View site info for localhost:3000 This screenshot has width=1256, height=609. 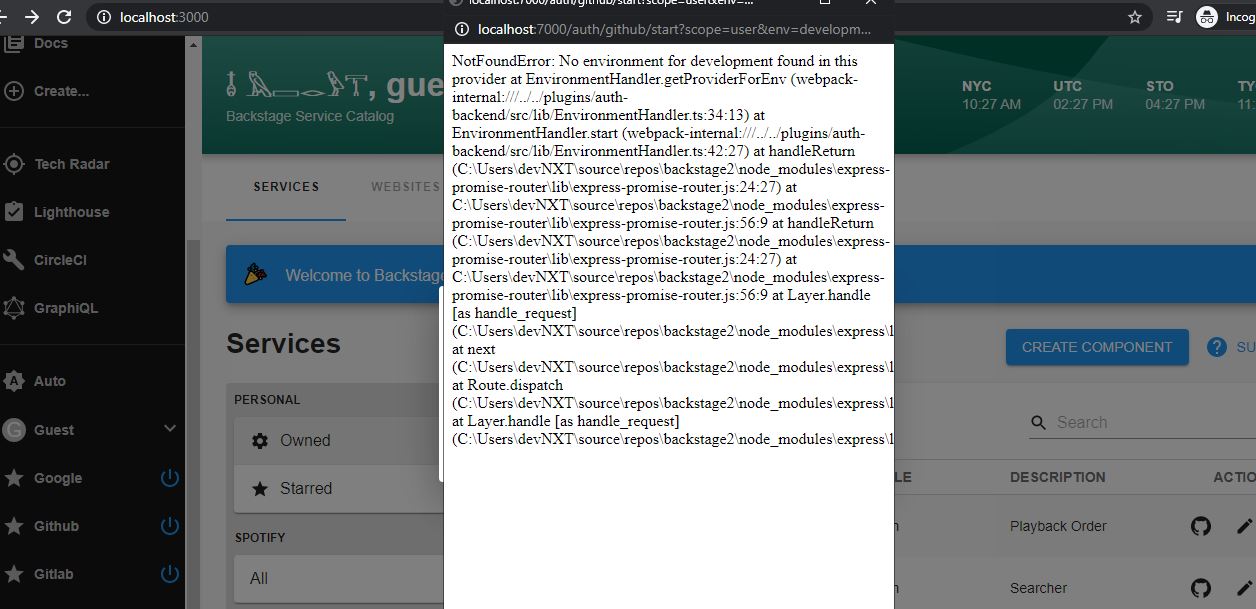105,17
